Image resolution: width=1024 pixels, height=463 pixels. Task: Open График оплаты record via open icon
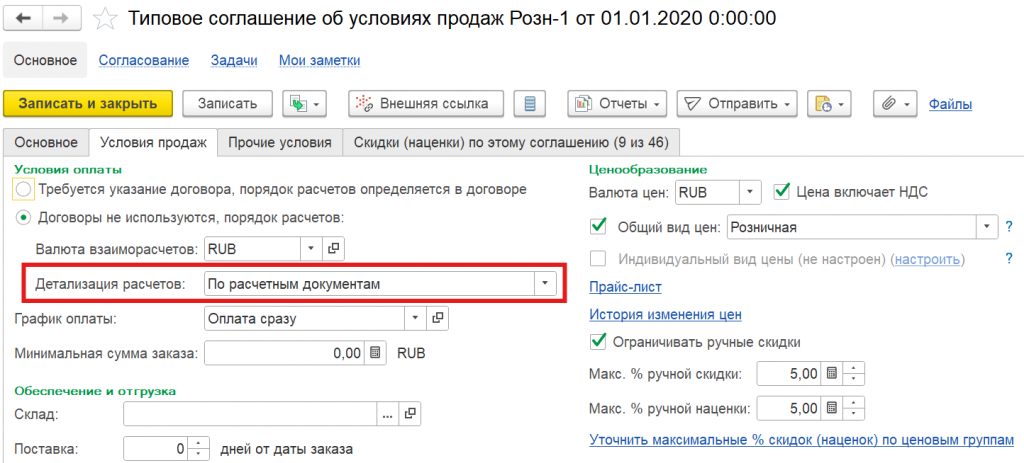pos(437,319)
